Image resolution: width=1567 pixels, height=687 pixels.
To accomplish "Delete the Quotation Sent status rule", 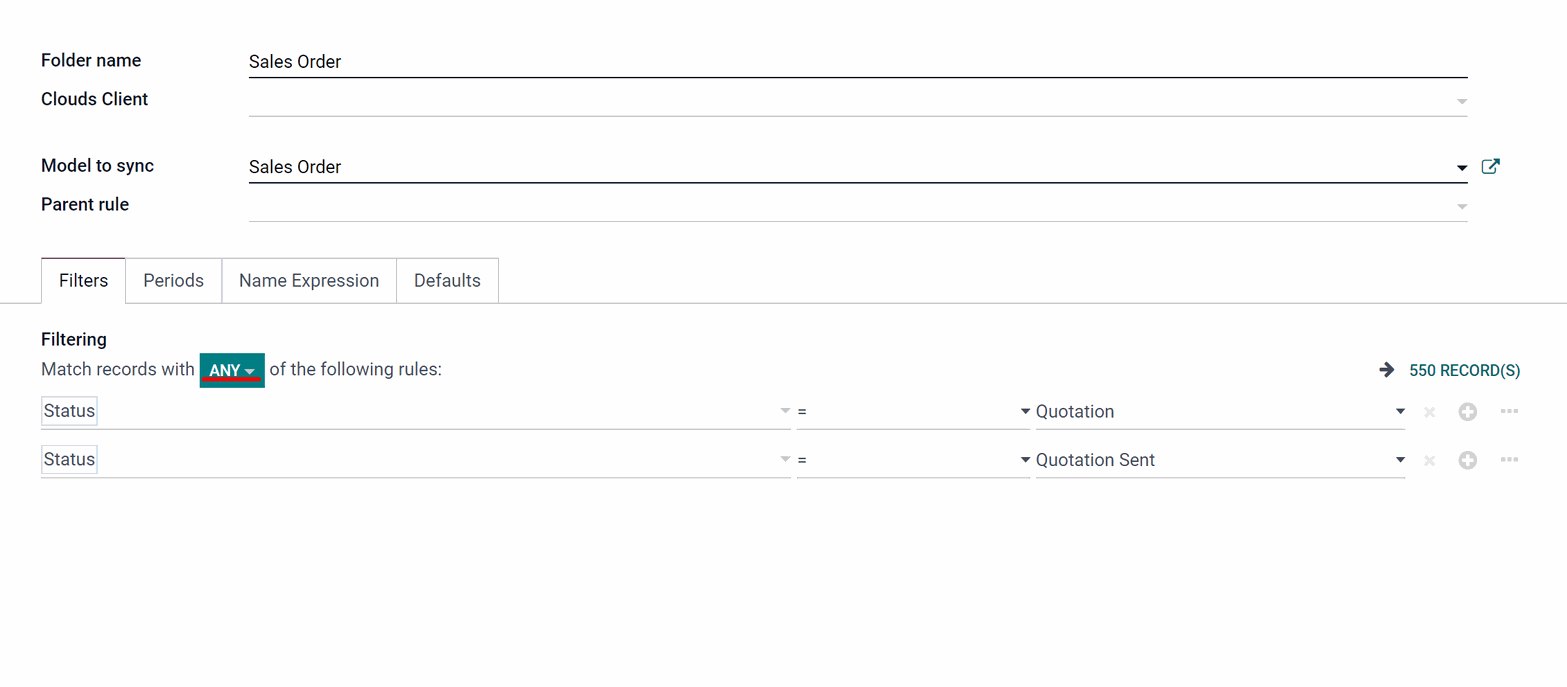I will pyautogui.click(x=1429, y=460).
